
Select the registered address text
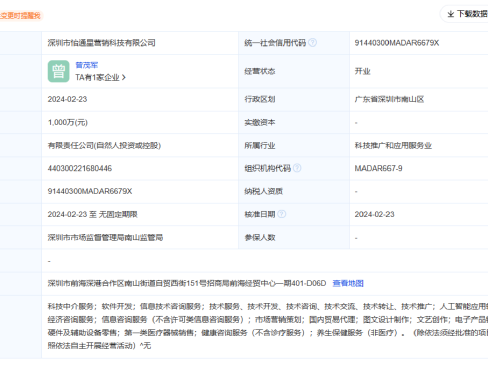point(187,283)
